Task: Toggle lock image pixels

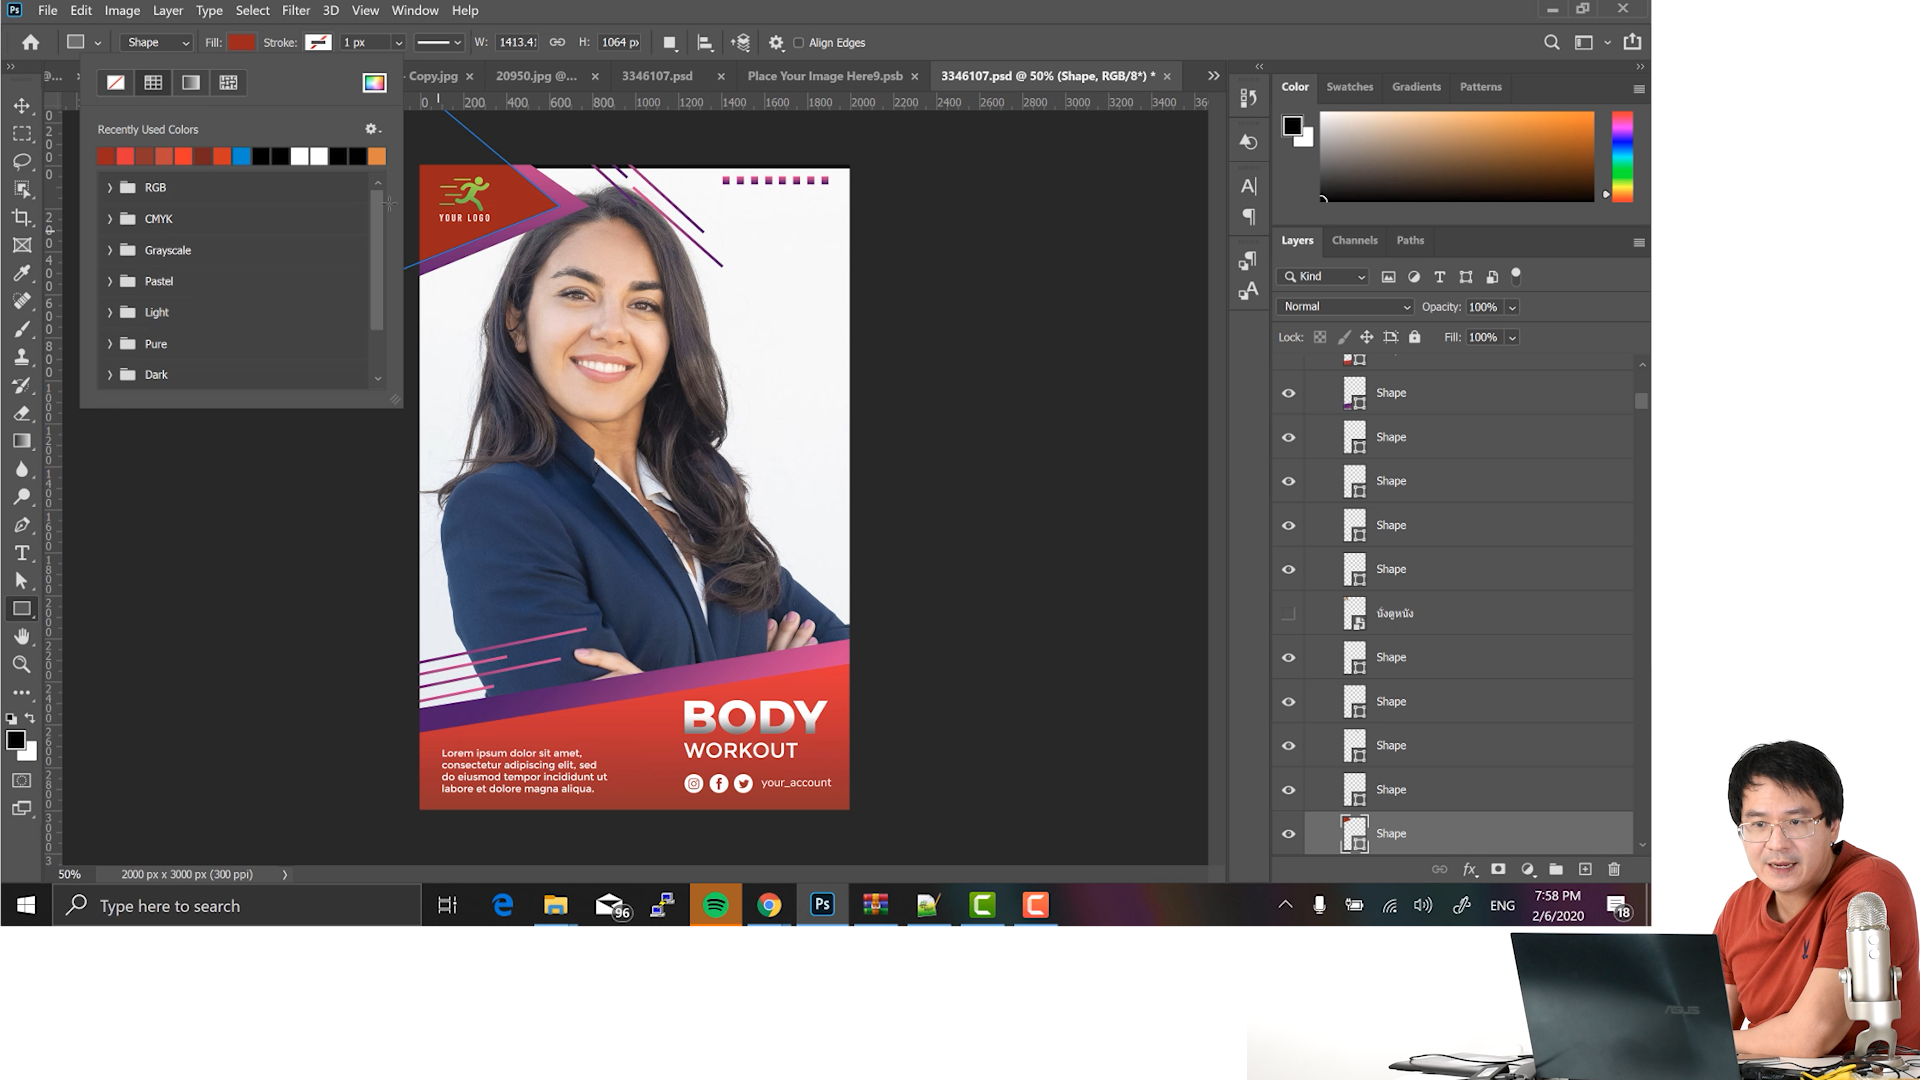Action: pyautogui.click(x=1343, y=338)
